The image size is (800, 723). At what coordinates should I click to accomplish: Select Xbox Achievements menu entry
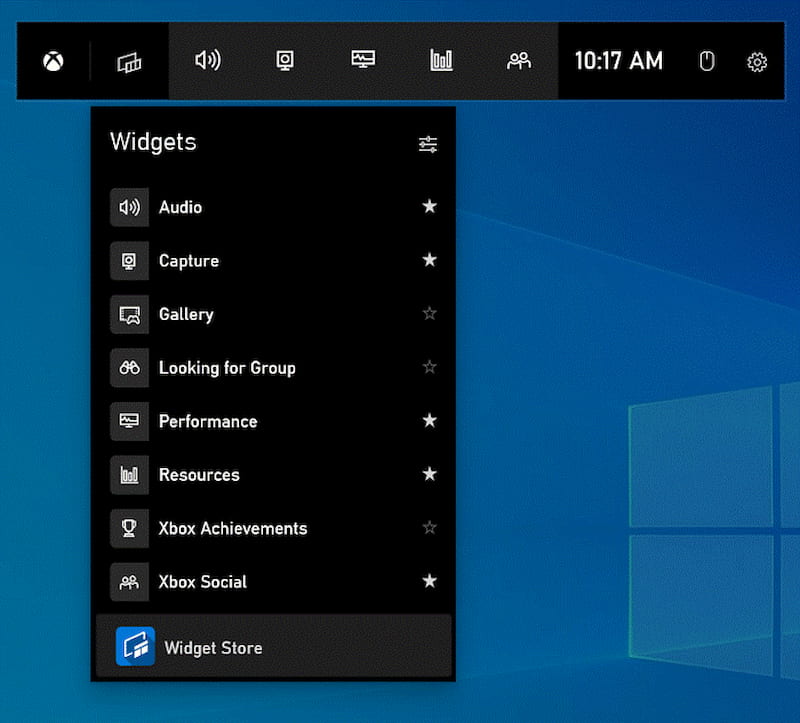point(273,529)
